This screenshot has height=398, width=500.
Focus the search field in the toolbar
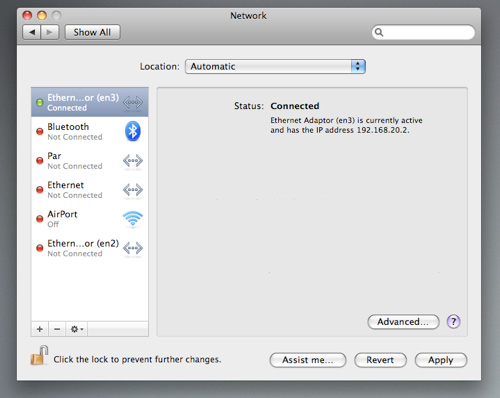point(423,32)
